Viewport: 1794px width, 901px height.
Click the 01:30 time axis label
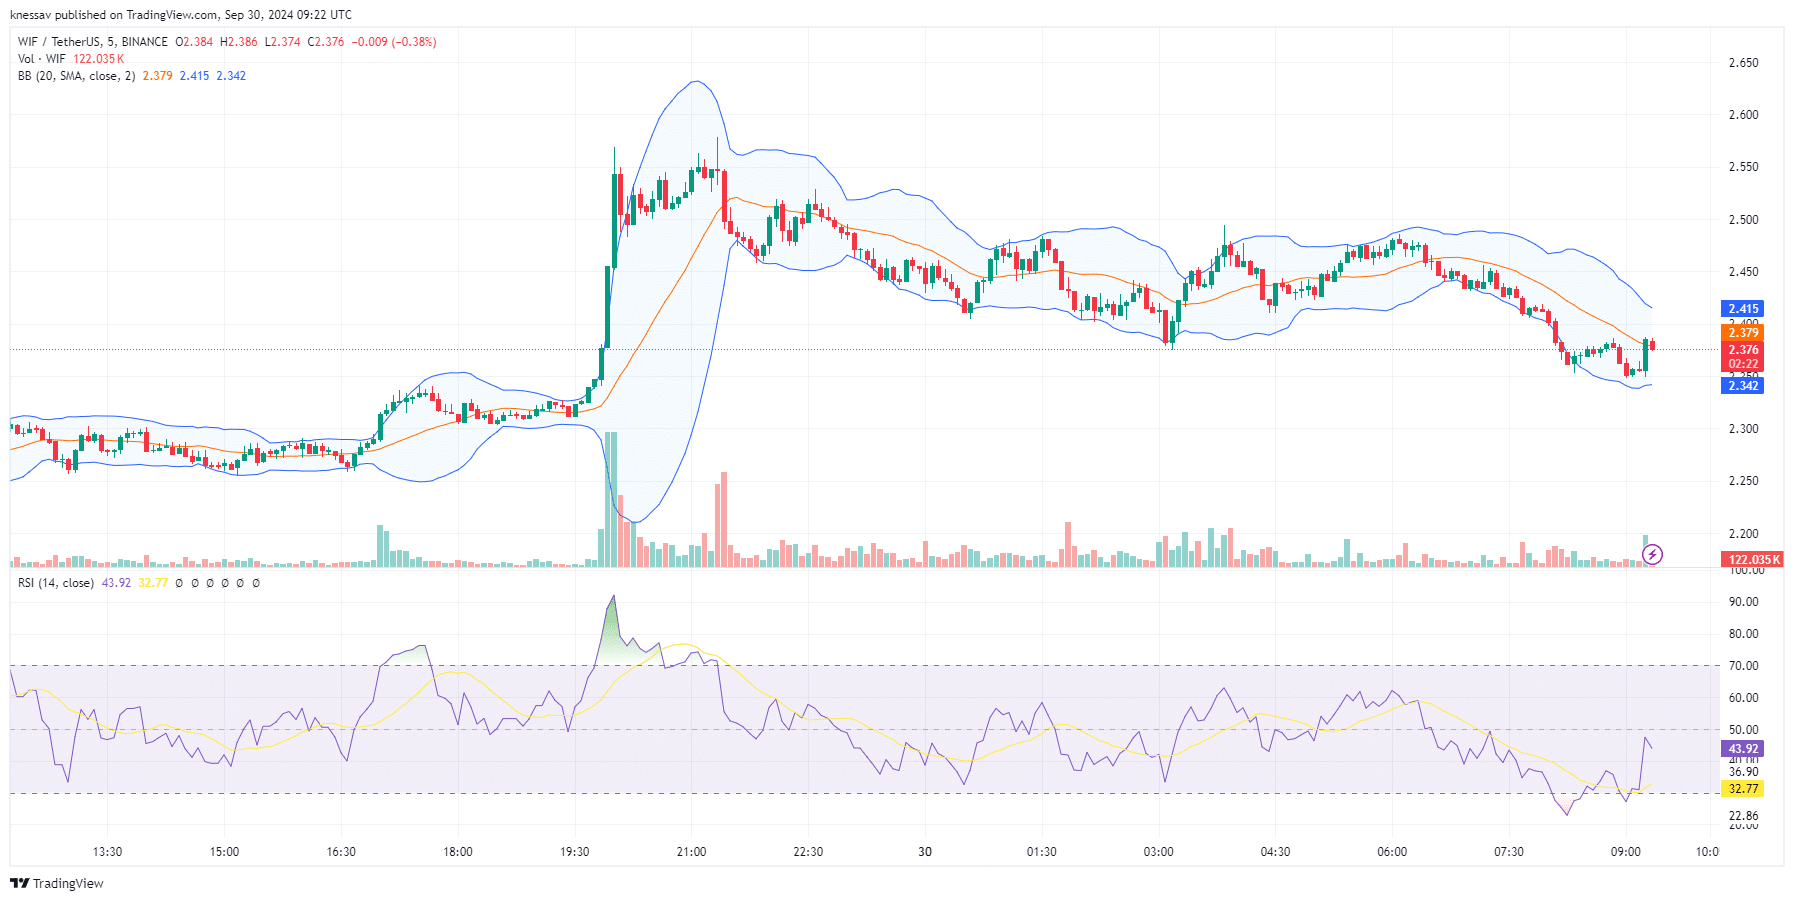click(x=1041, y=852)
